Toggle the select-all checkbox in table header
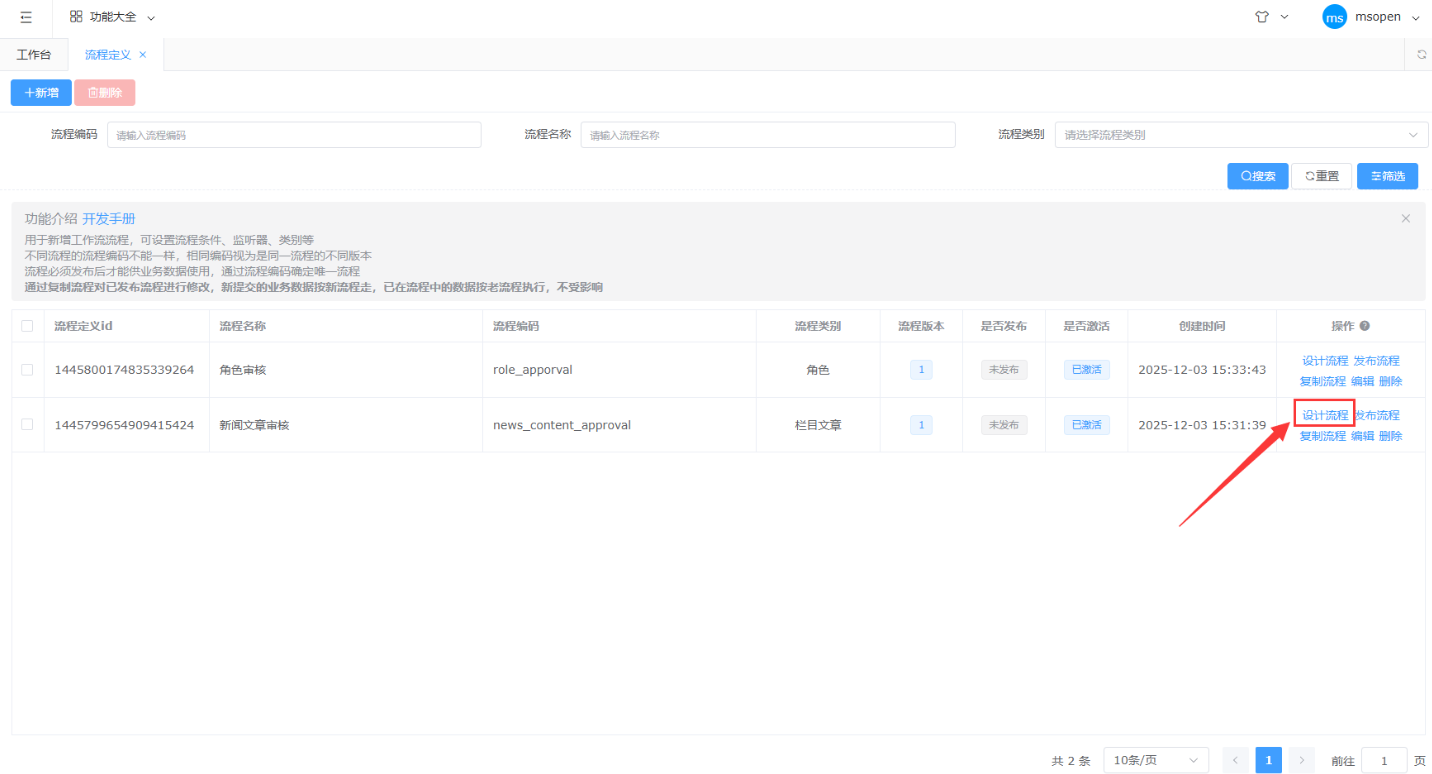The height and width of the screenshot is (774, 1432). (x=27, y=326)
